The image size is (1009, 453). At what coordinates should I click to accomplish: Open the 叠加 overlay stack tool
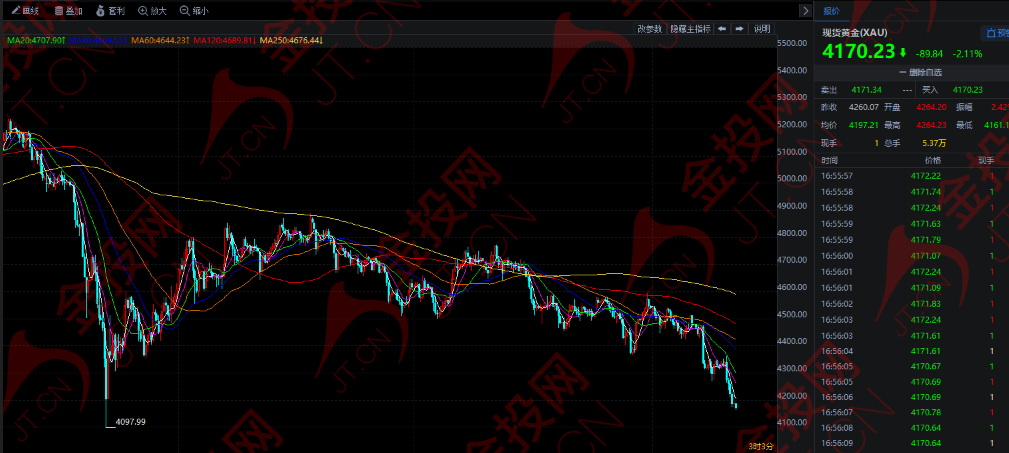(68, 10)
